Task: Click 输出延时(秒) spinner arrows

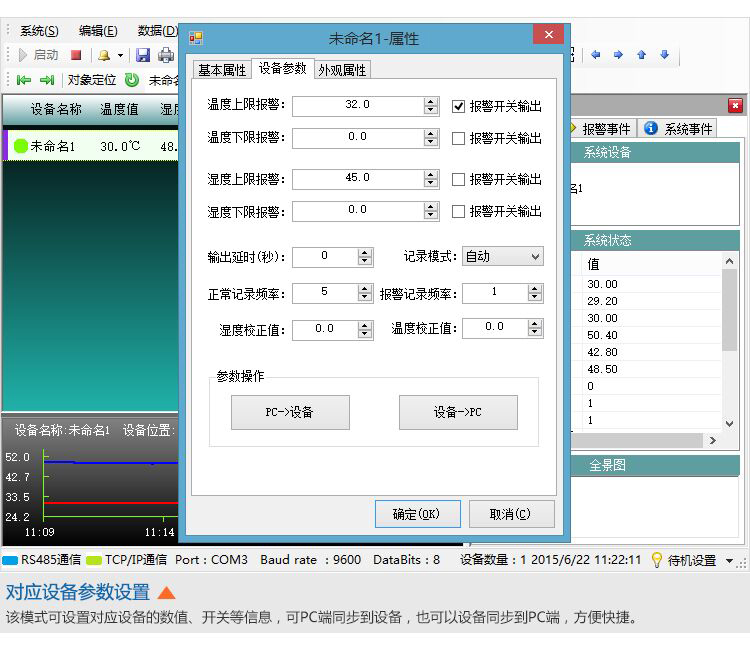Action: point(364,257)
